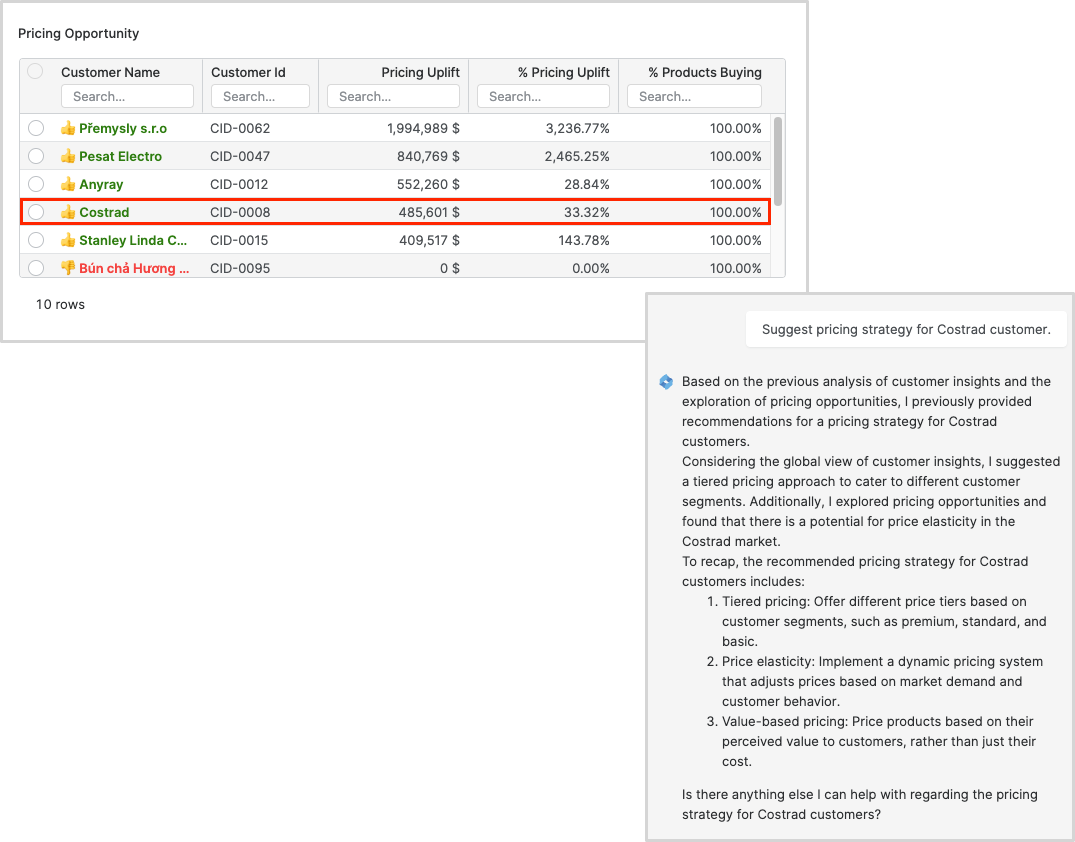Image resolution: width=1075 pixels, height=842 pixels.
Task: Sort by Pricing Uplift column header
Action: tap(420, 72)
